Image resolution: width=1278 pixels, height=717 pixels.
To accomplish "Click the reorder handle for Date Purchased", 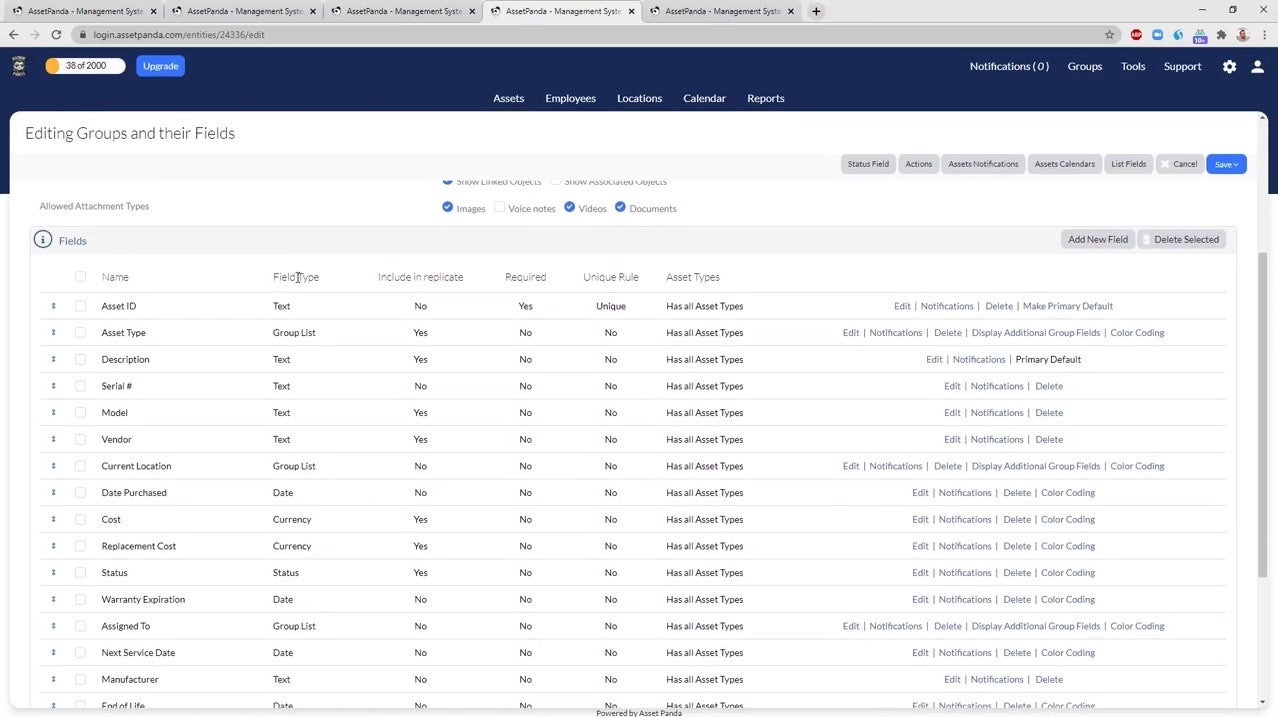I will (54, 493).
